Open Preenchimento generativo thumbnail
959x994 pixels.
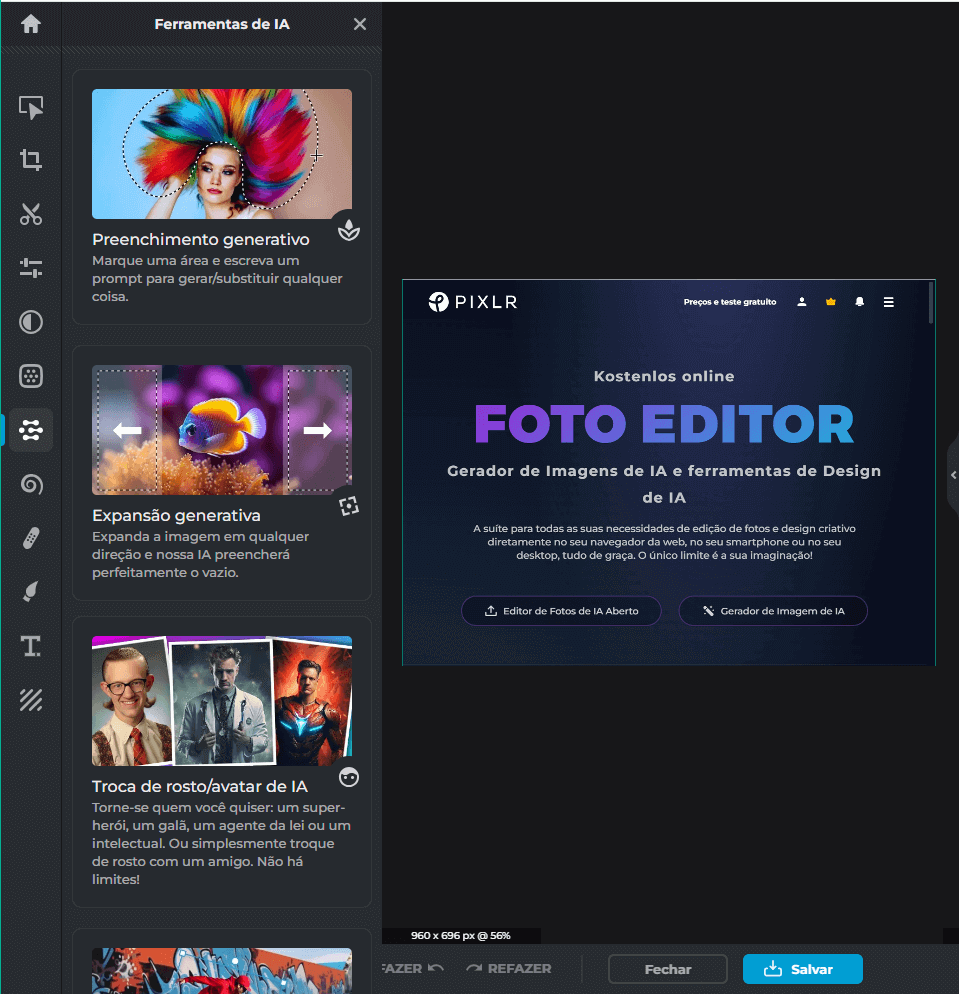click(222, 153)
